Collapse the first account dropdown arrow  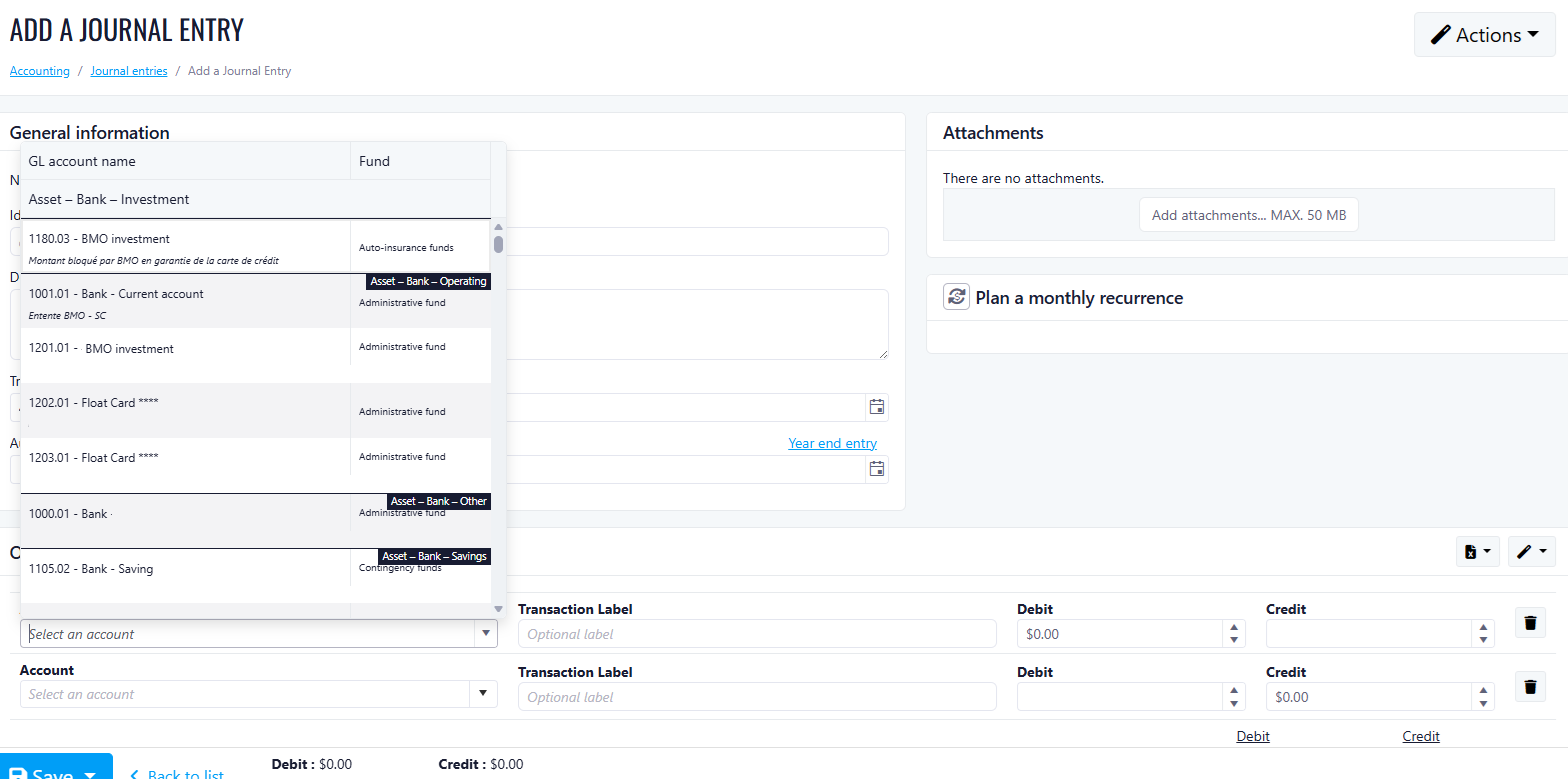486,633
